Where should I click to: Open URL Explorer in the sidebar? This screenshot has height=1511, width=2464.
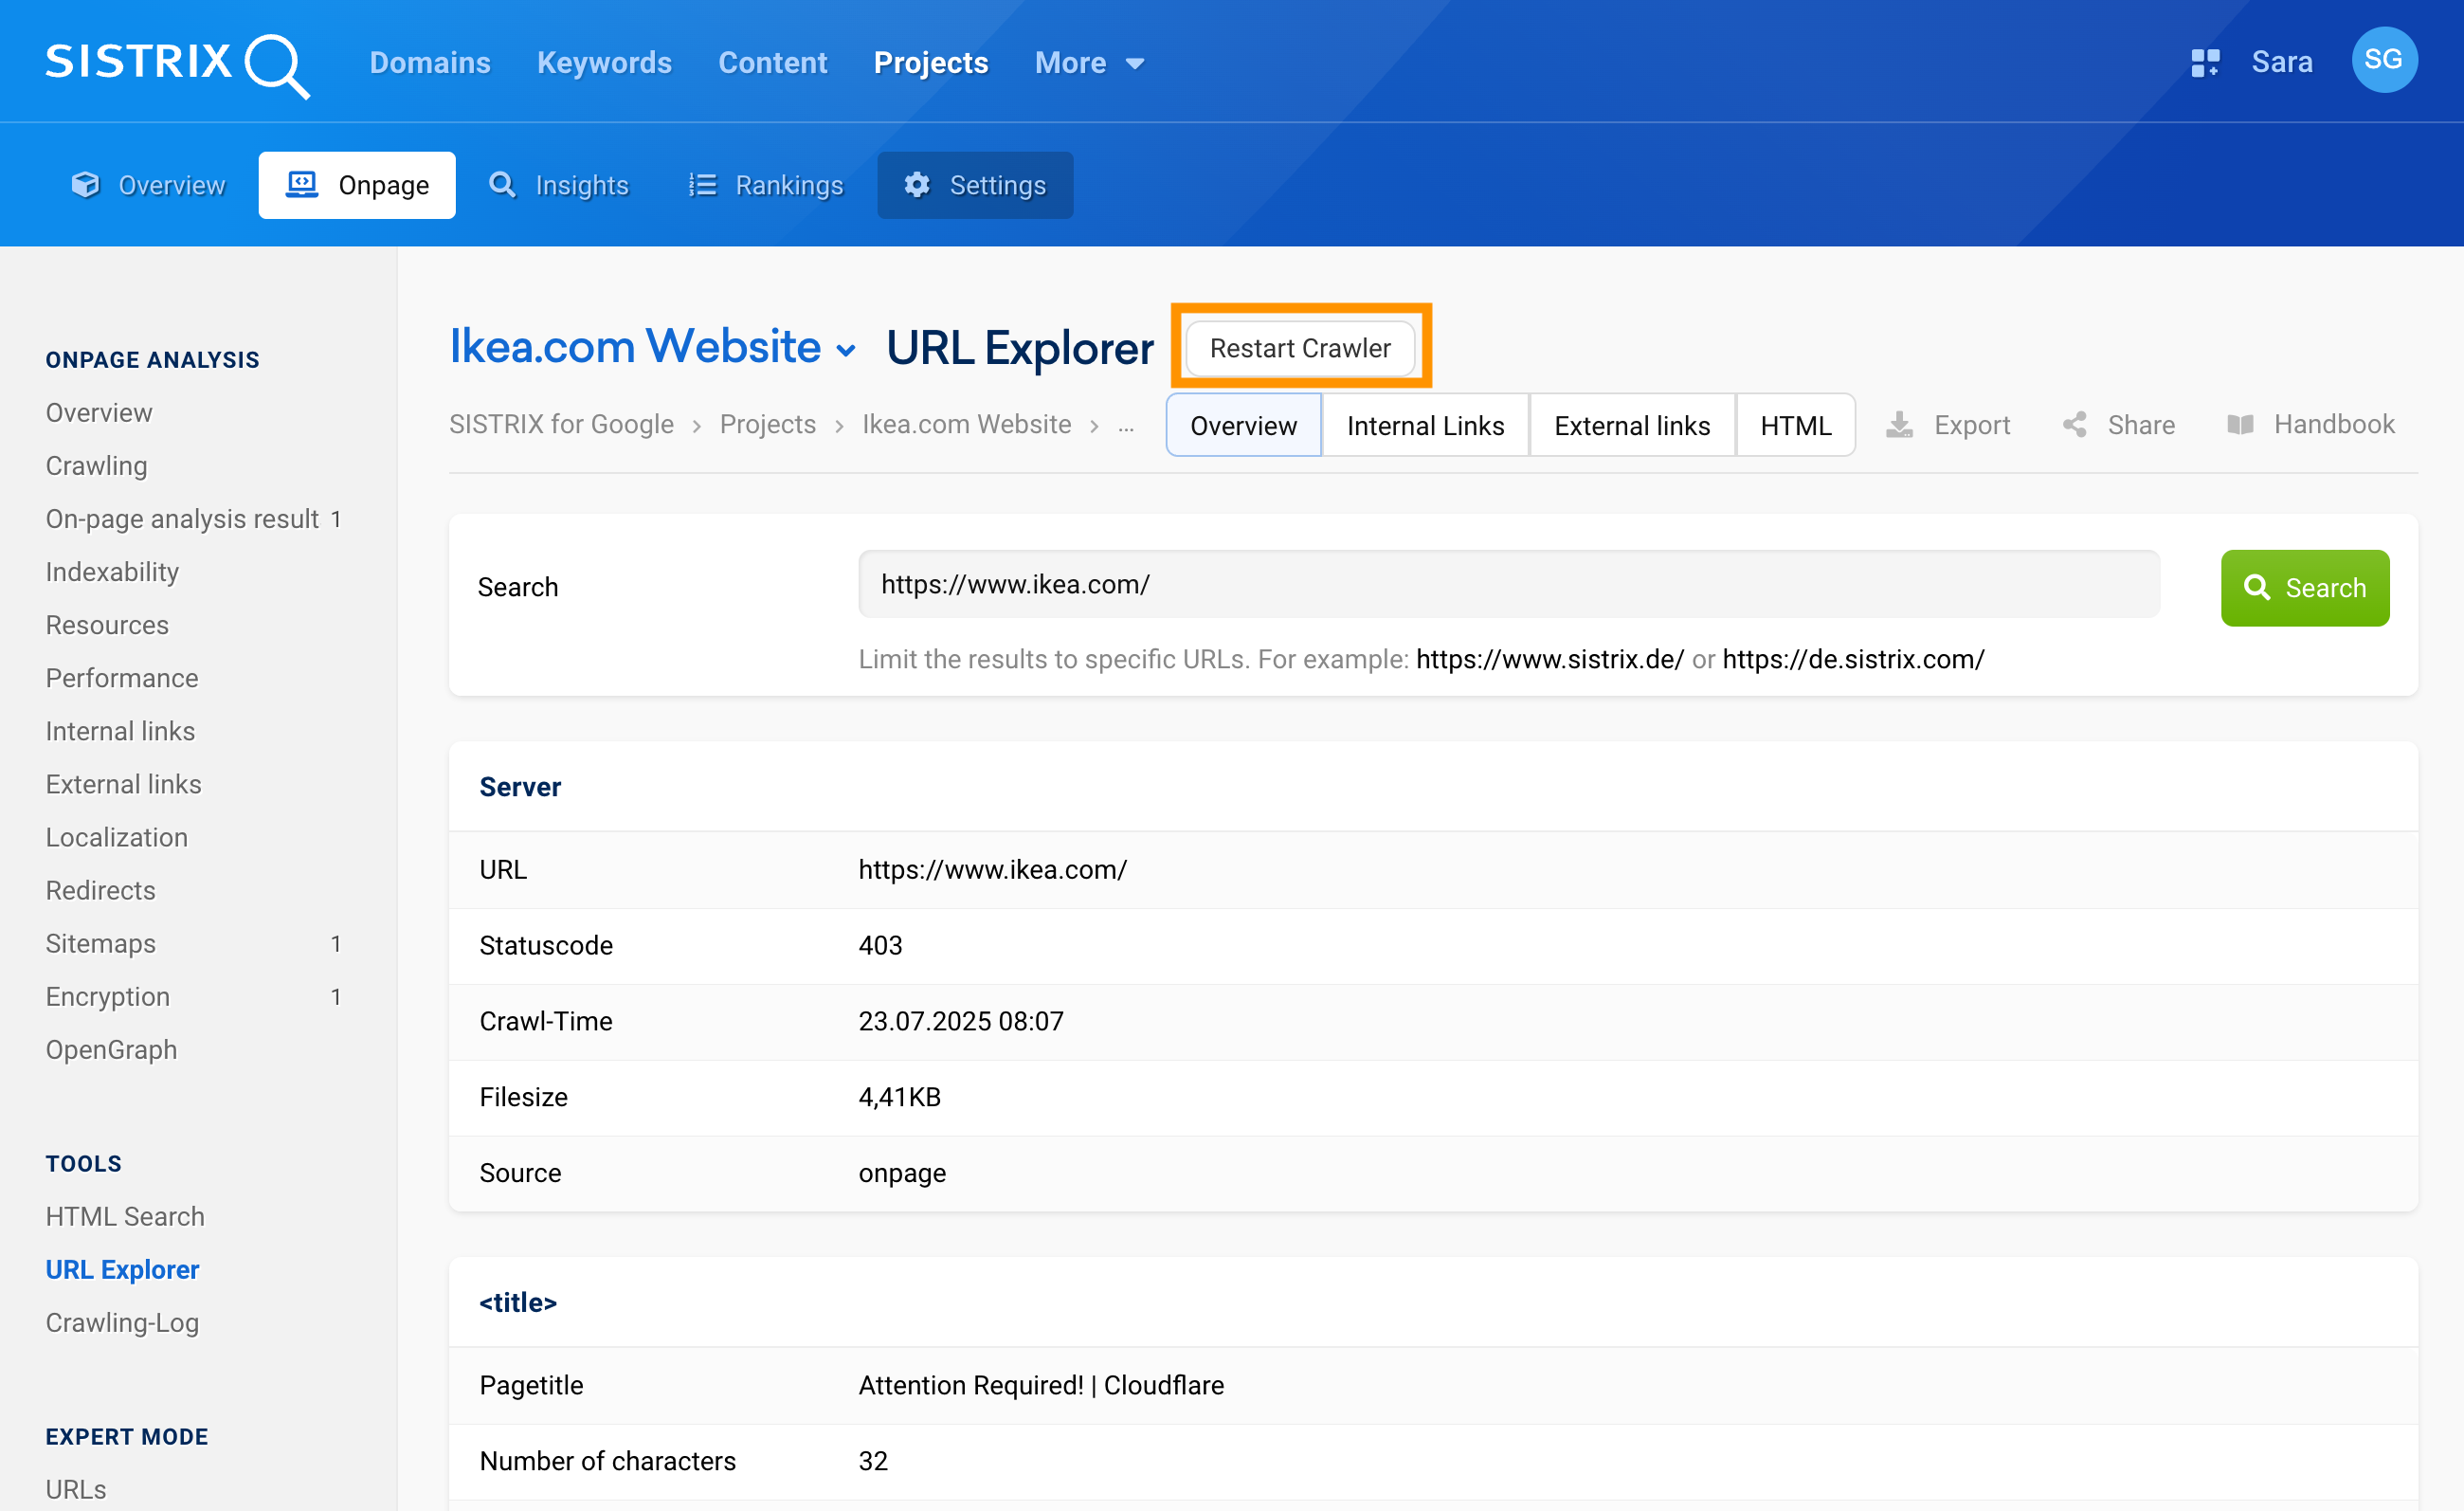(122, 1269)
